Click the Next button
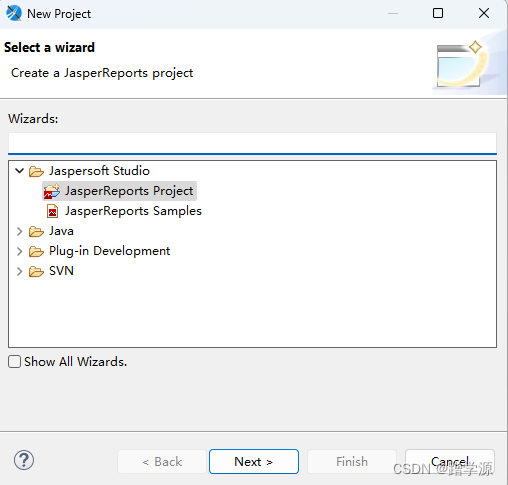The image size is (508, 485). pyautogui.click(x=254, y=461)
